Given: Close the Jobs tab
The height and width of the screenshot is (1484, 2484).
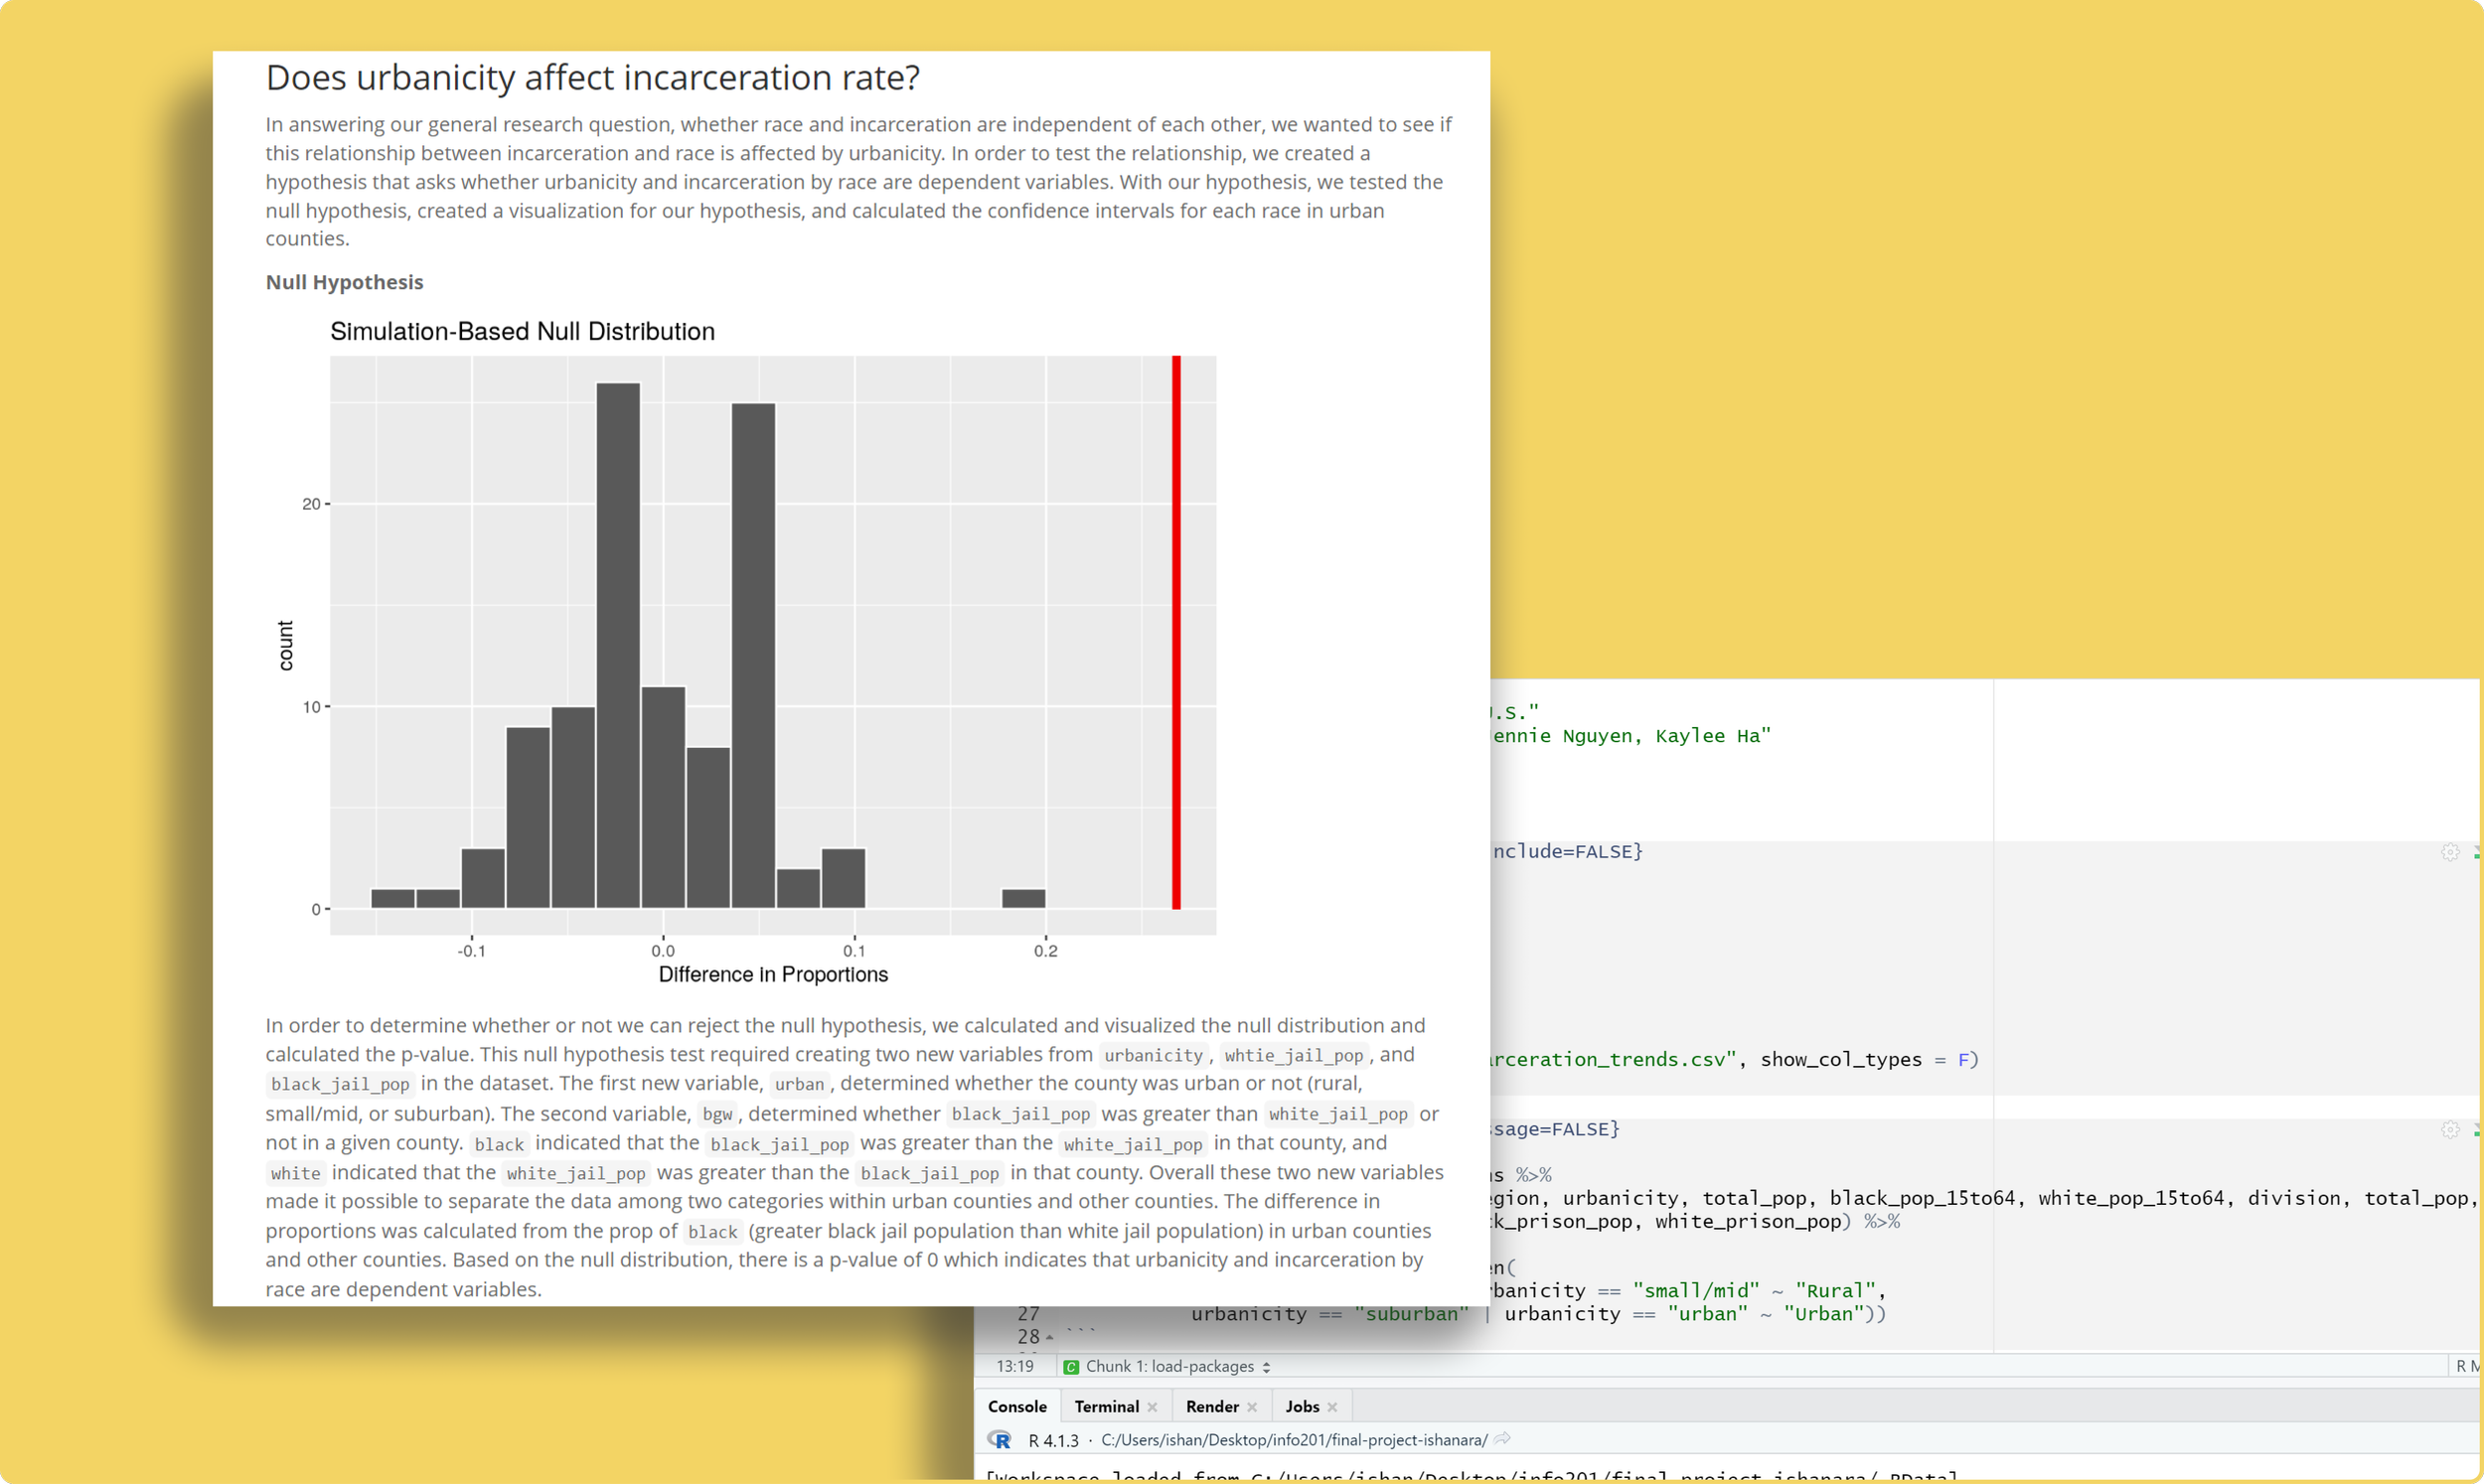Looking at the screenshot, I should pyautogui.click(x=1332, y=1407).
